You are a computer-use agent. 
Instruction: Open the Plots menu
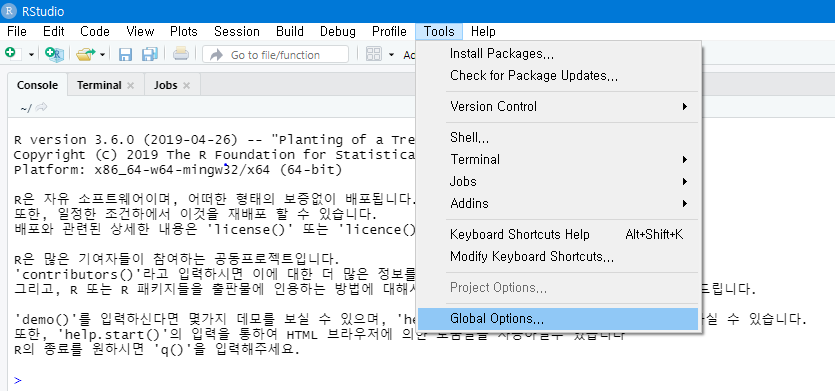pyautogui.click(x=184, y=31)
